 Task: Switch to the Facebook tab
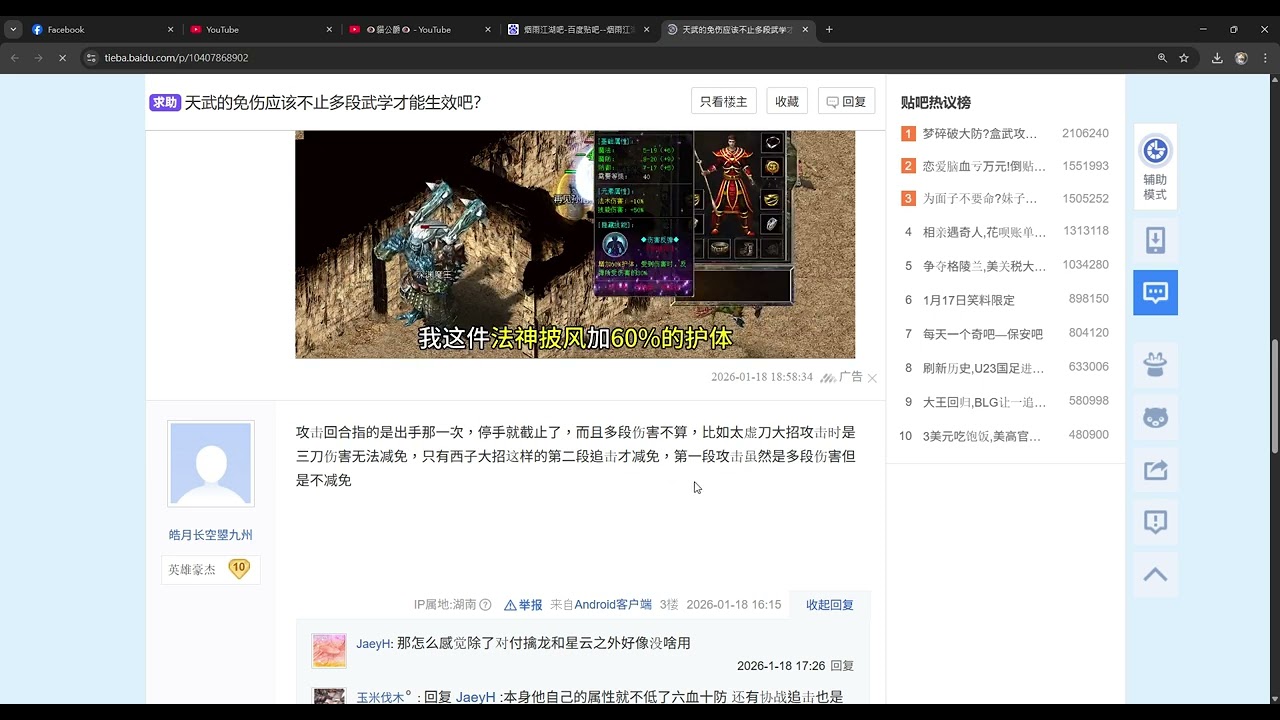click(101, 29)
